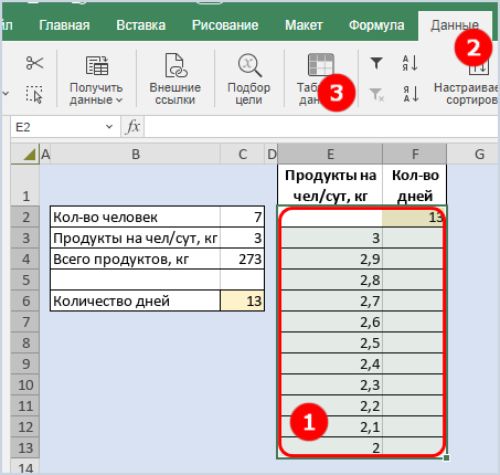The width and height of the screenshot is (500, 475).
Task: Click highlighted cell C6 with 13
Action: pyautogui.click(x=242, y=301)
